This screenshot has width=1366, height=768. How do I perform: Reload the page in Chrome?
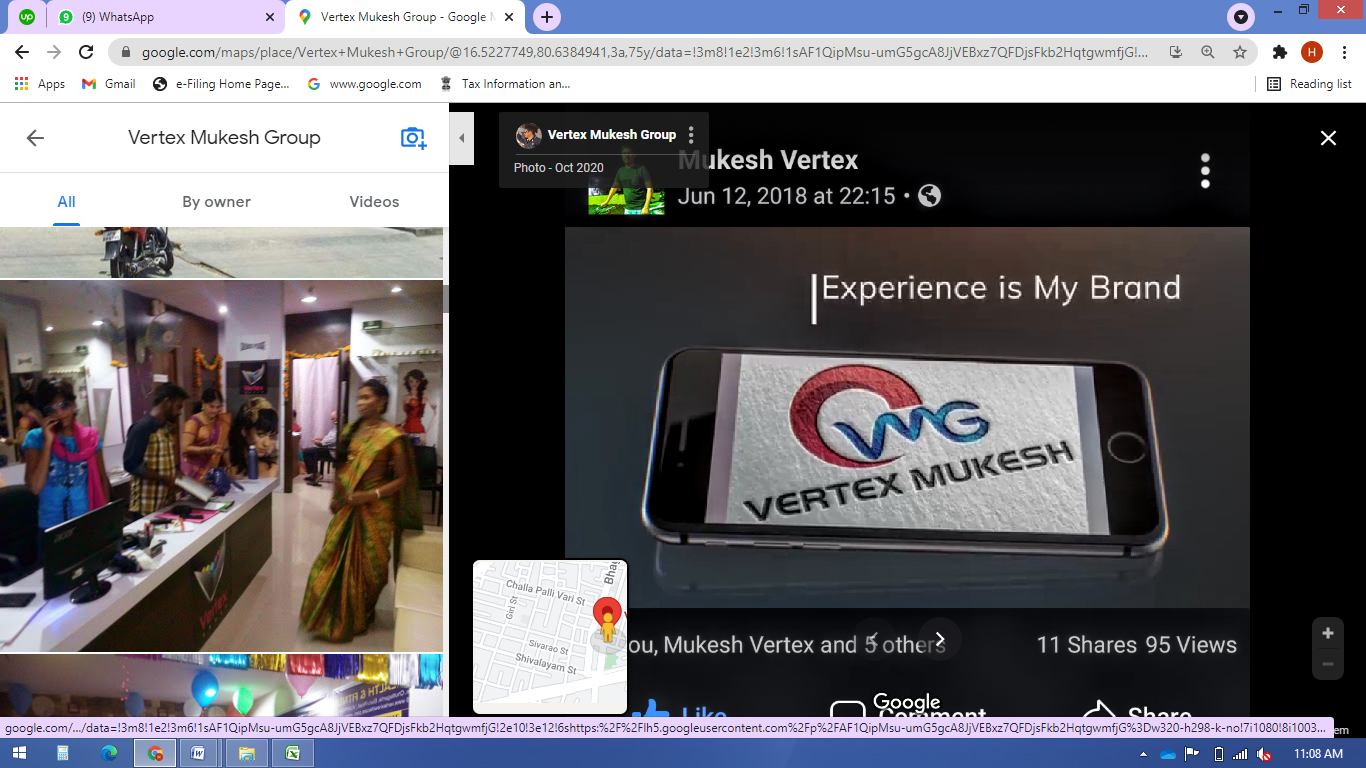(x=86, y=52)
